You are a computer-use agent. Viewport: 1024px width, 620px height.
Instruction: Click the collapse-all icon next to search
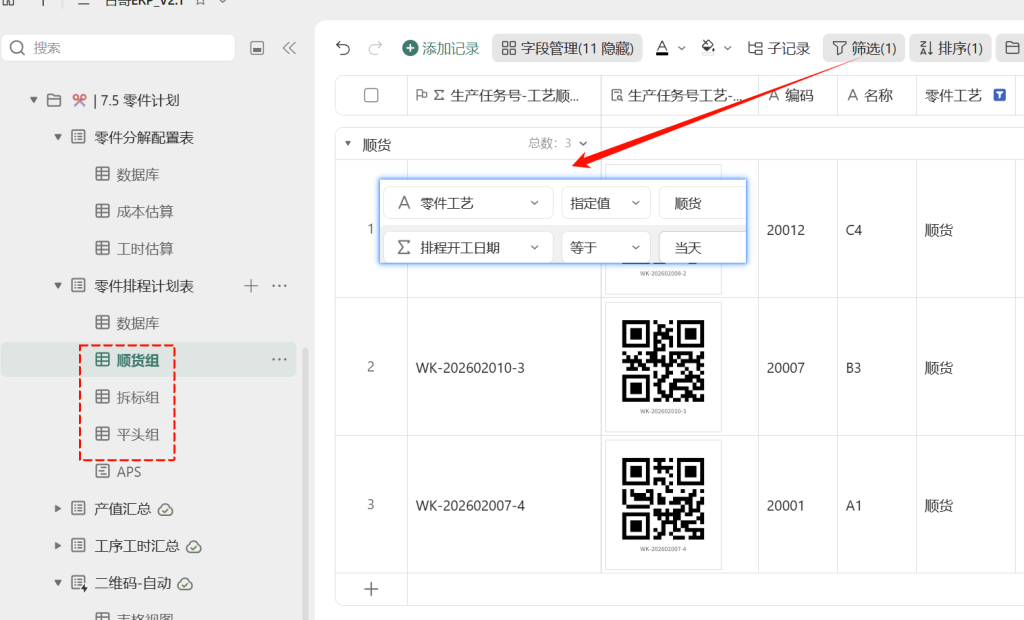(257, 48)
